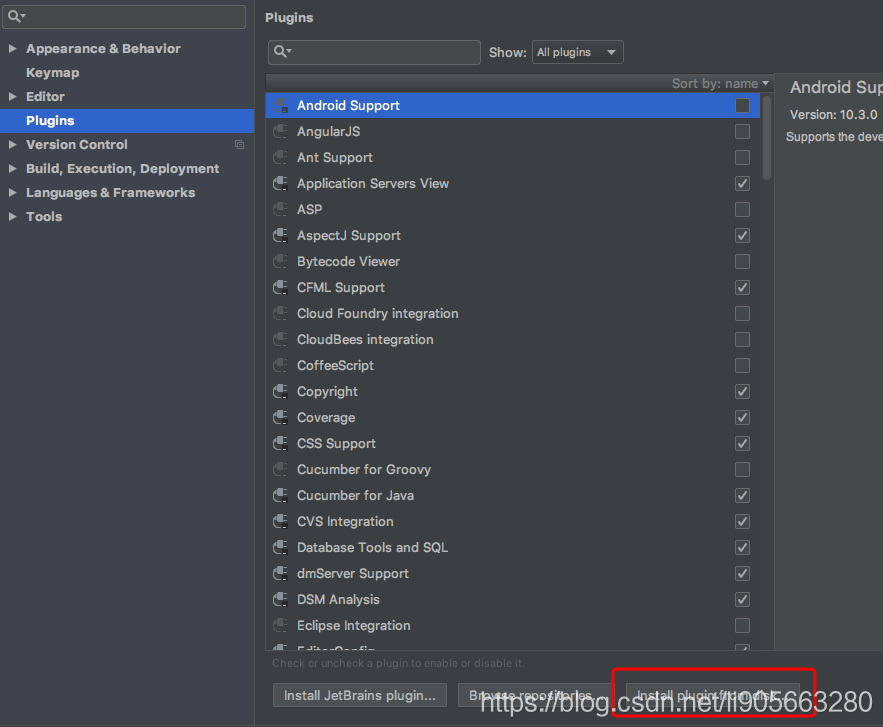
Task: Select Plugins in settings tree
Action: 127,121
